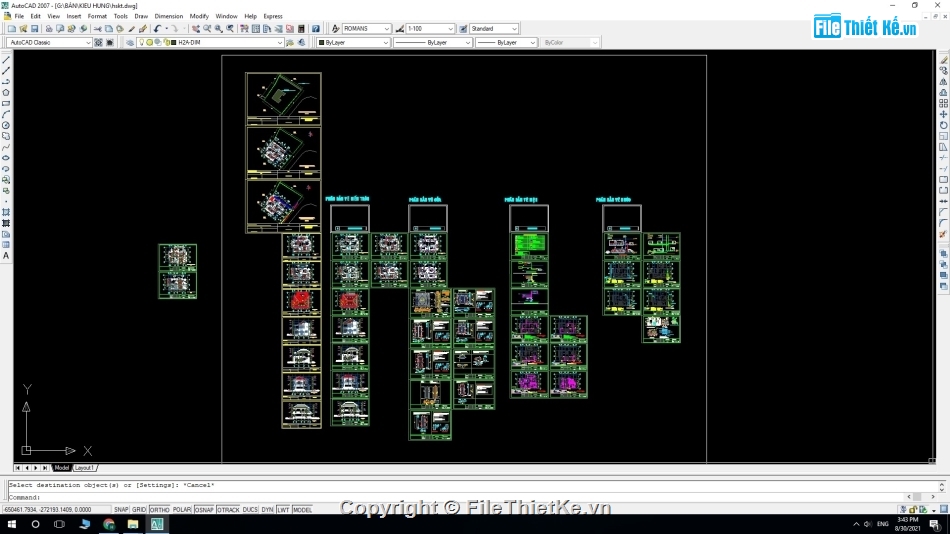Open File Explorer from the taskbar
The width and height of the screenshot is (950, 534).
(133, 524)
